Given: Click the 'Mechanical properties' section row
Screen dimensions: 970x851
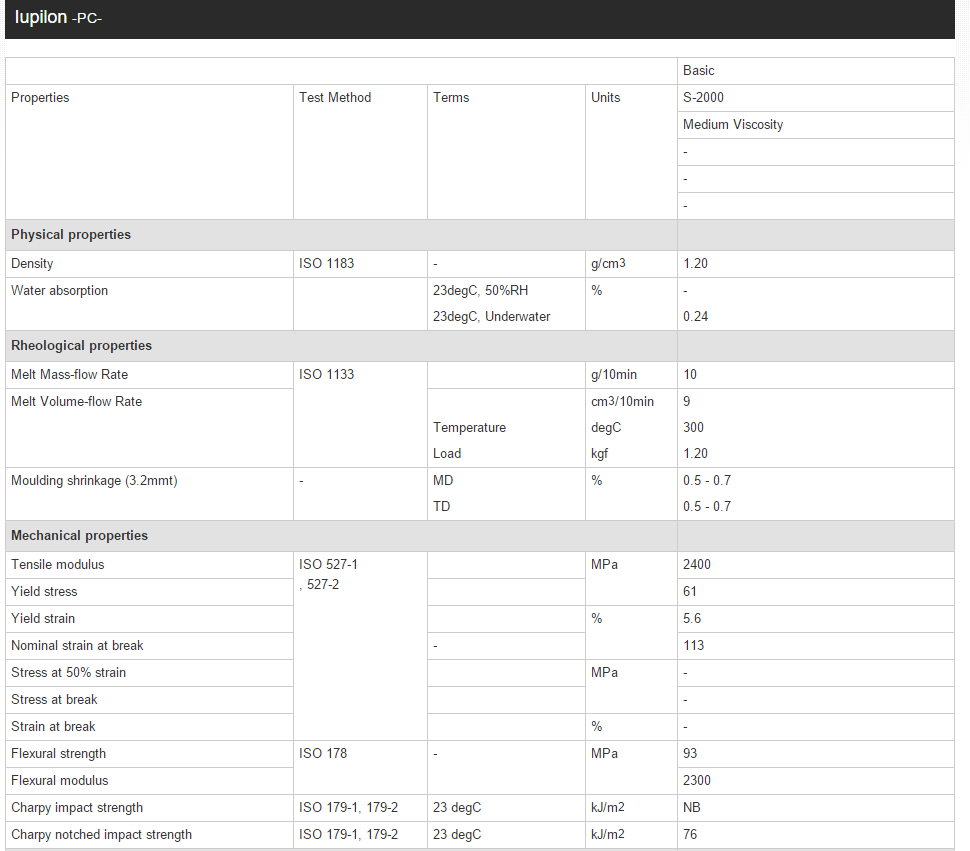Looking at the screenshot, I should [x=341, y=536].
